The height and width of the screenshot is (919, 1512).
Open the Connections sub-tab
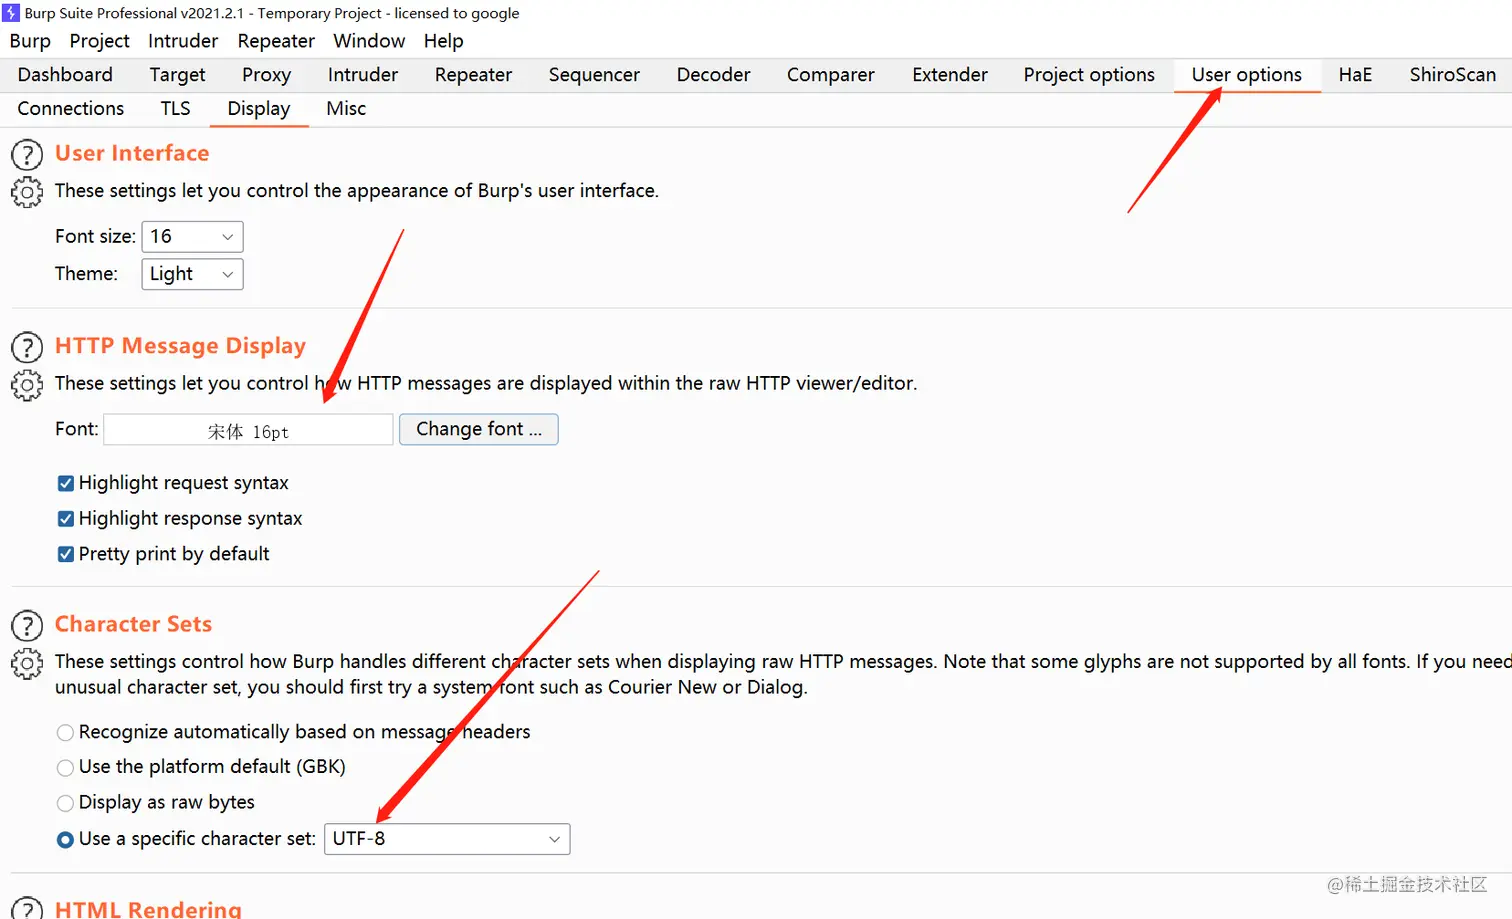(x=71, y=109)
